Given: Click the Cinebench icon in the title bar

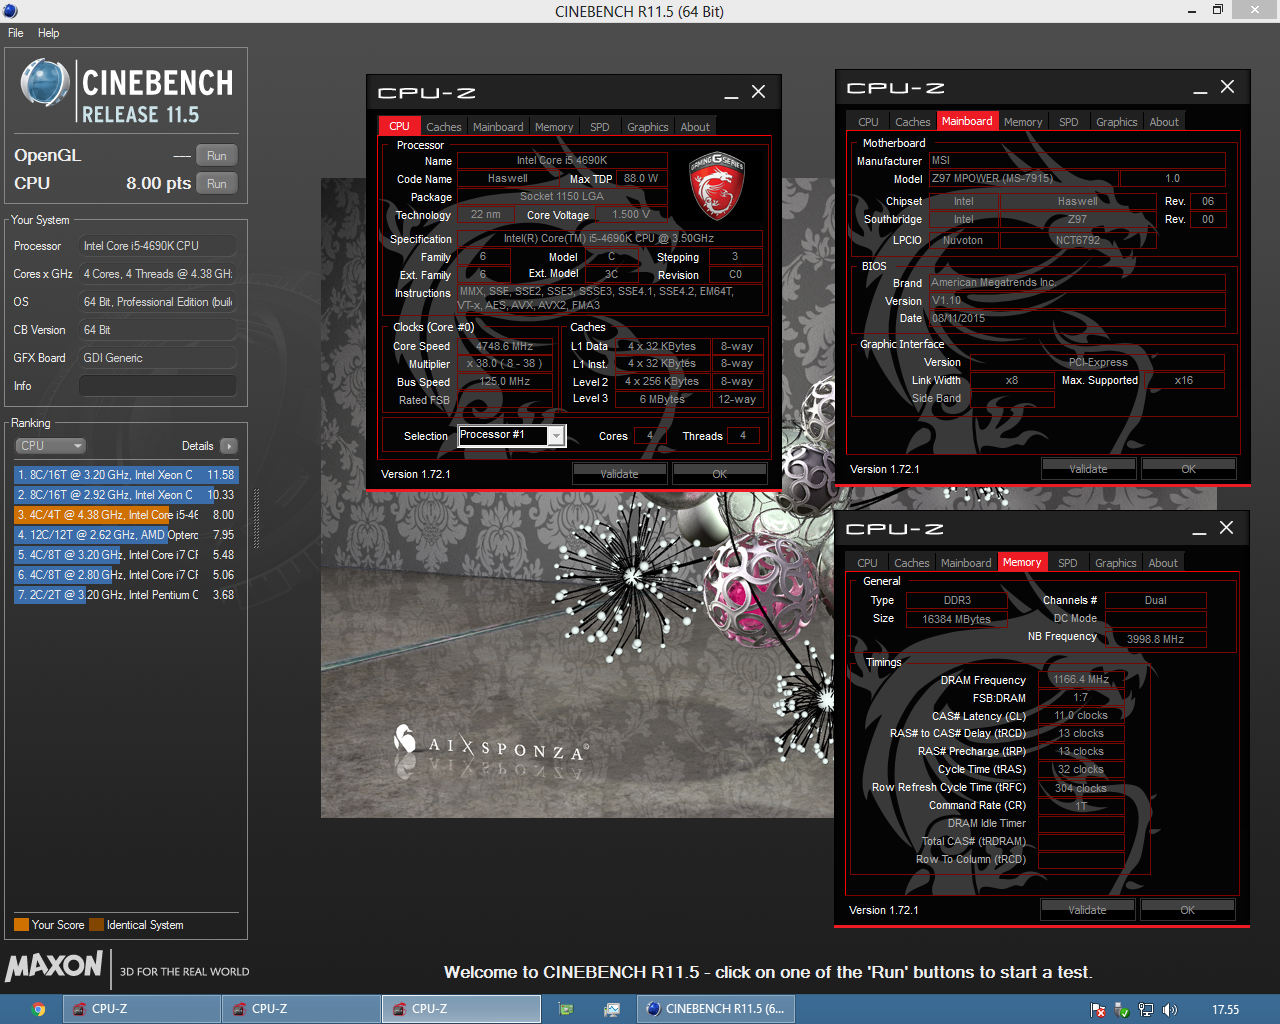Looking at the screenshot, I should pos(10,11).
